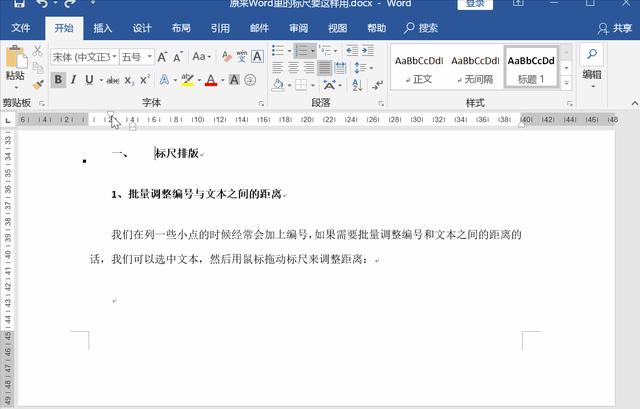Apply character shading with gray A icon

click(x=234, y=80)
